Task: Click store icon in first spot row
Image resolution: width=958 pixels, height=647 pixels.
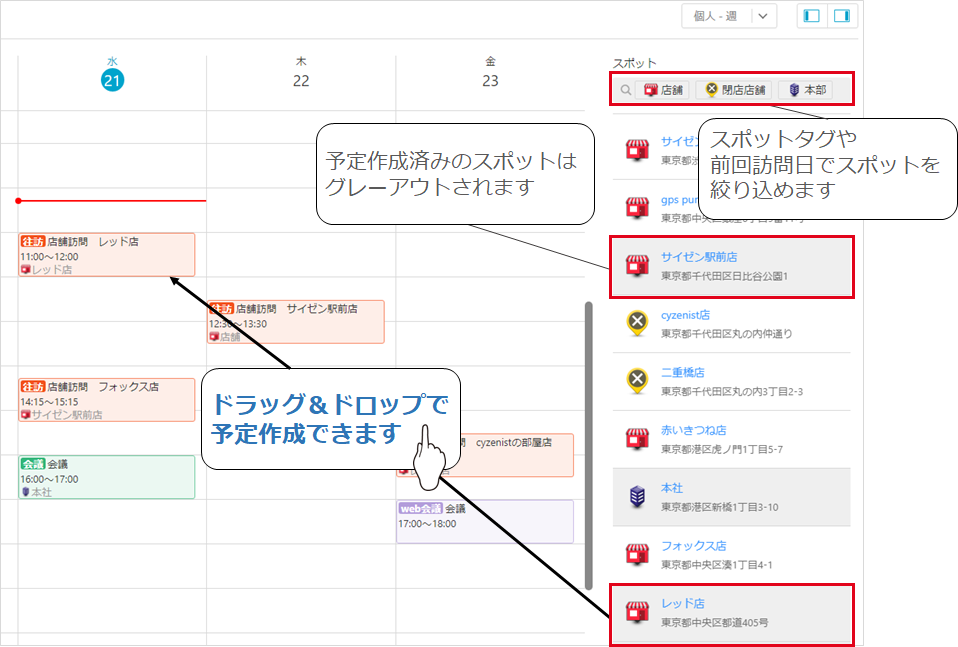Action: (x=637, y=150)
